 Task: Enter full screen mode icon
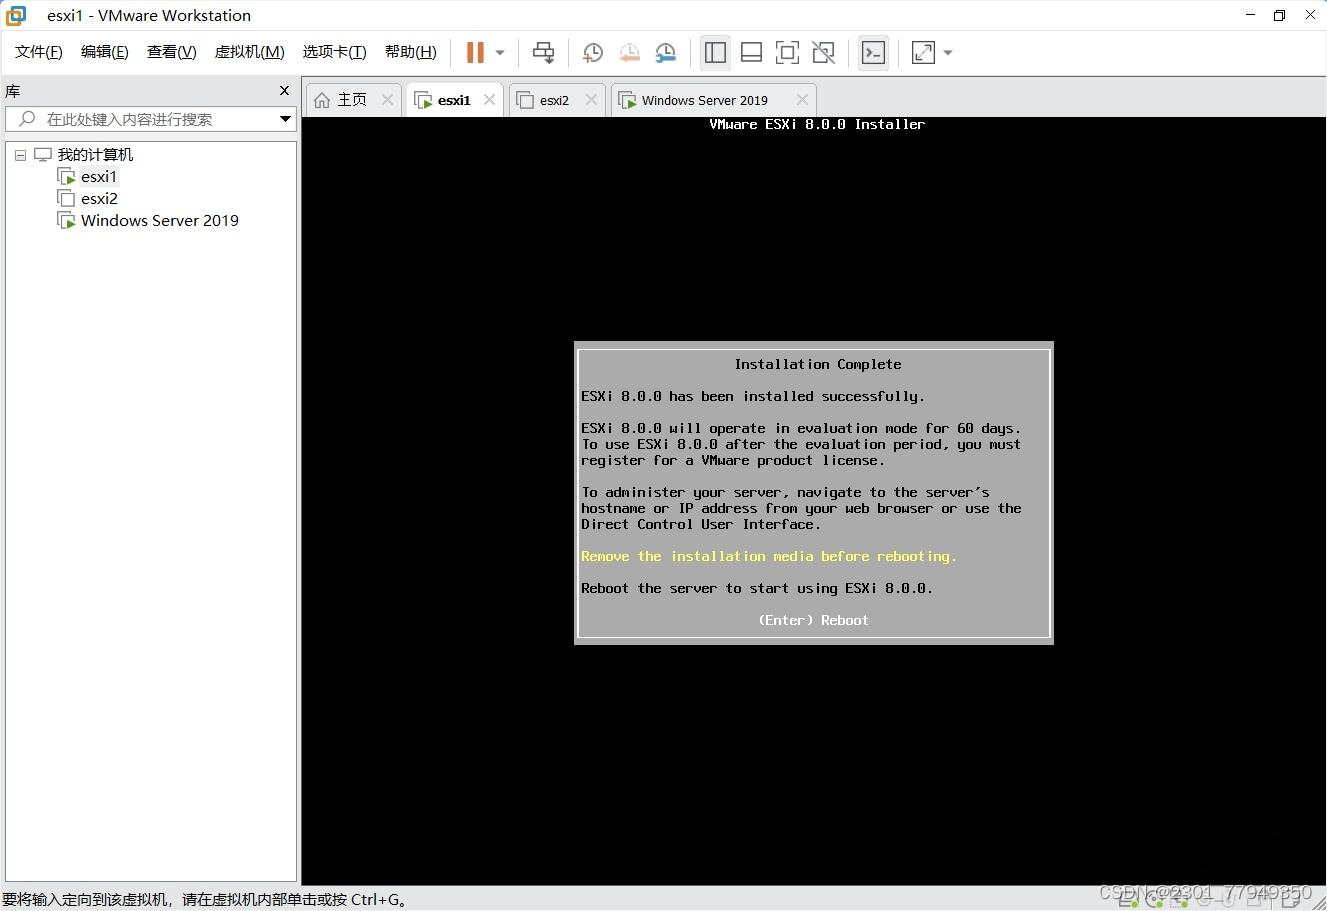(x=787, y=53)
